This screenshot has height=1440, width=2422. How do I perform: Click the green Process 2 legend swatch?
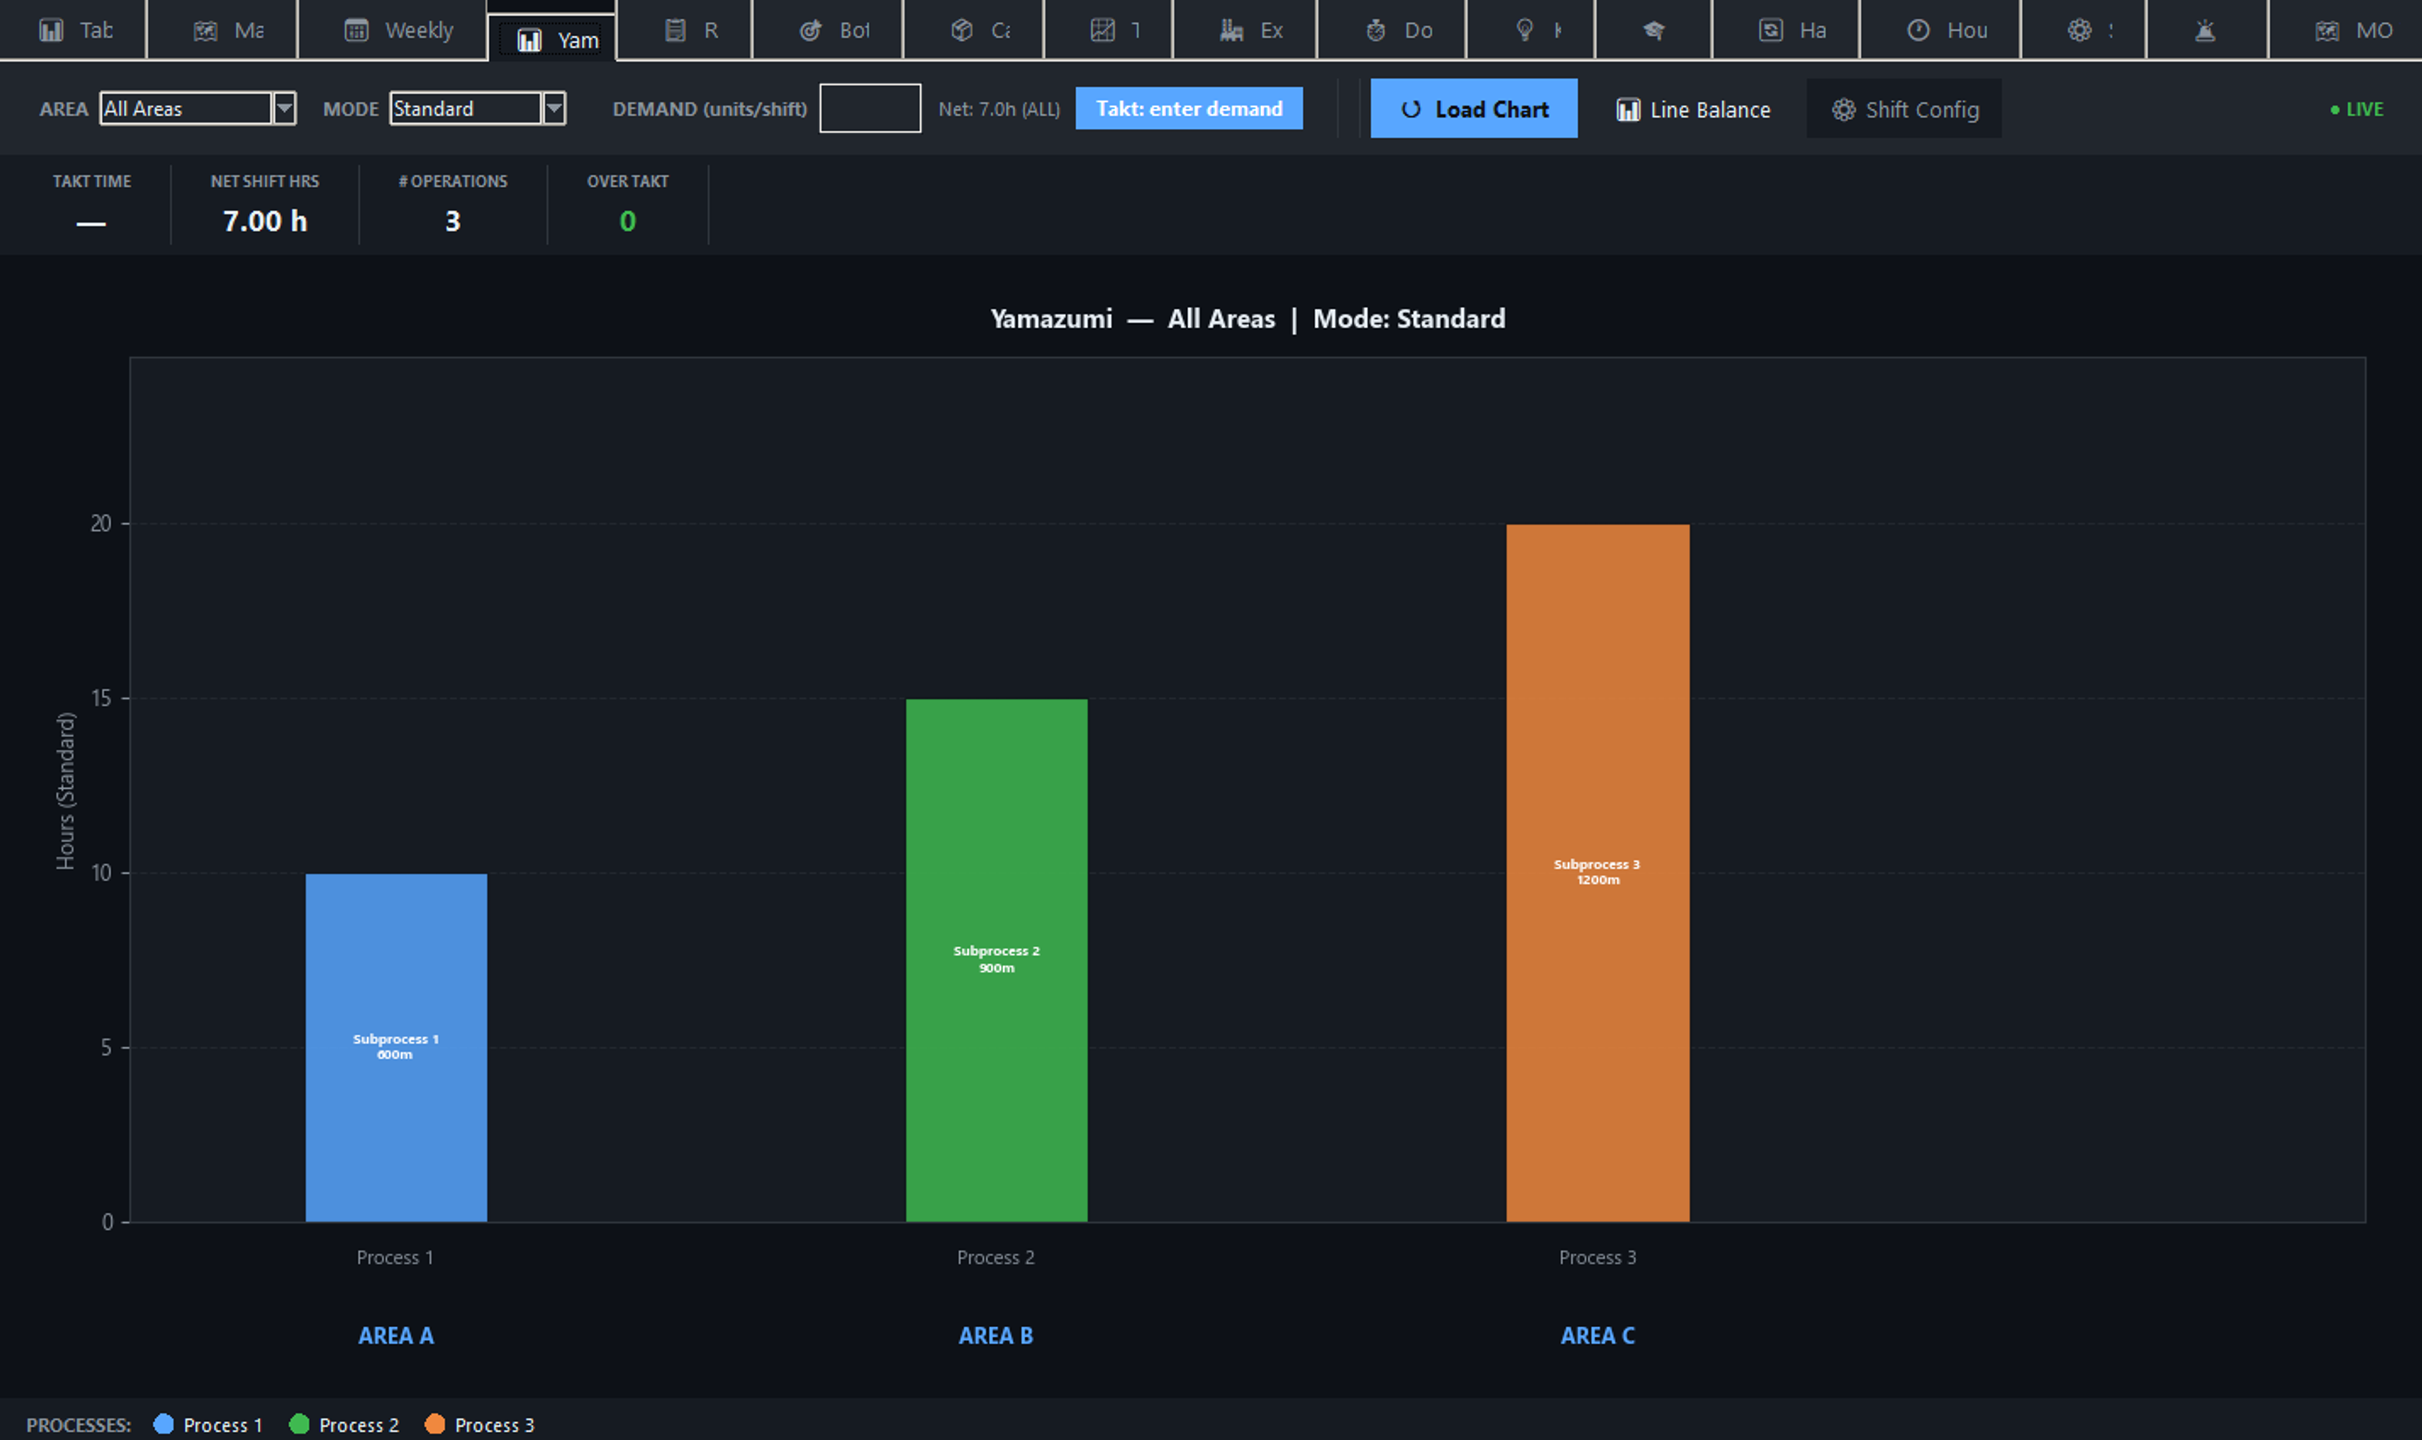click(x=299, y=1424)
